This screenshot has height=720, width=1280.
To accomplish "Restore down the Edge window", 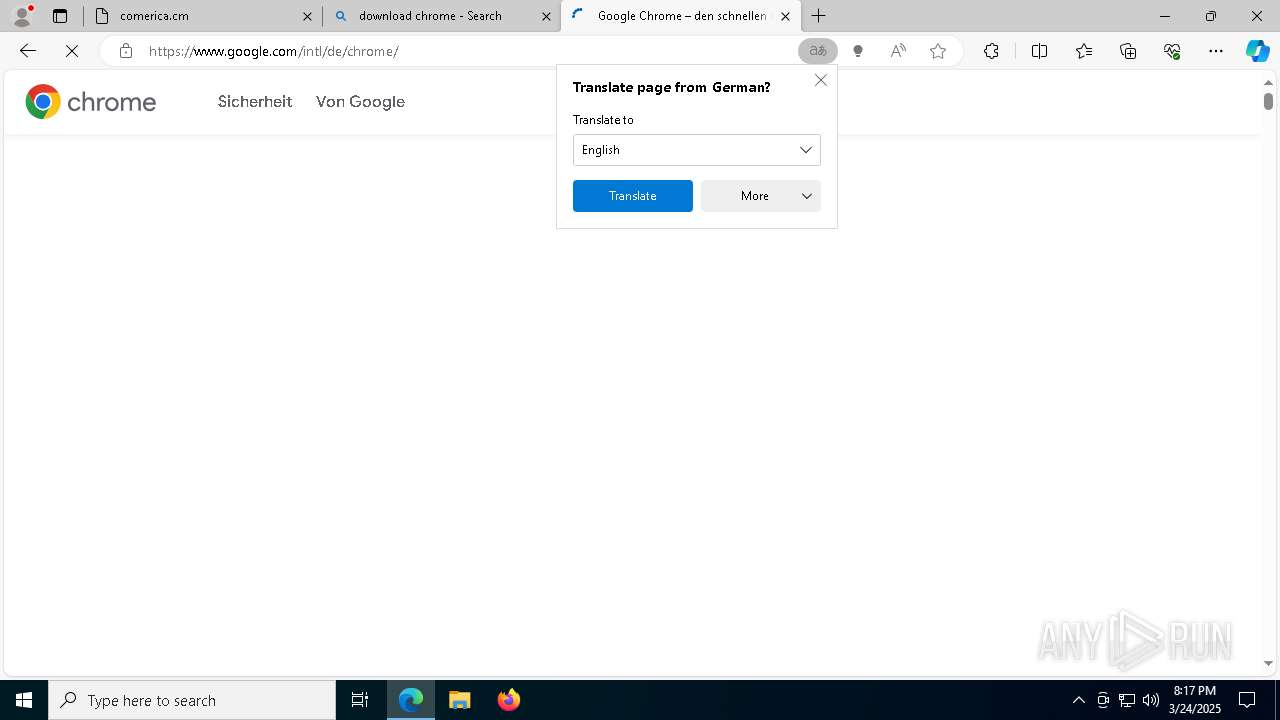I will pyautogui.click(x=1211, y=16).
